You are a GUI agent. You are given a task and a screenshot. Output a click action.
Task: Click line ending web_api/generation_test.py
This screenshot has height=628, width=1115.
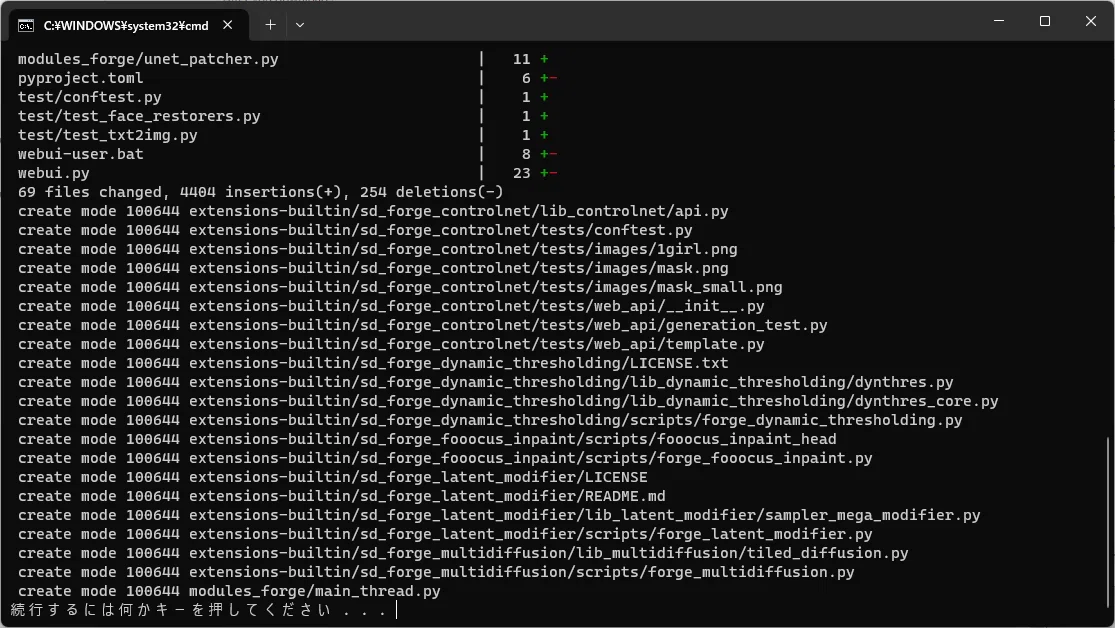422,325
